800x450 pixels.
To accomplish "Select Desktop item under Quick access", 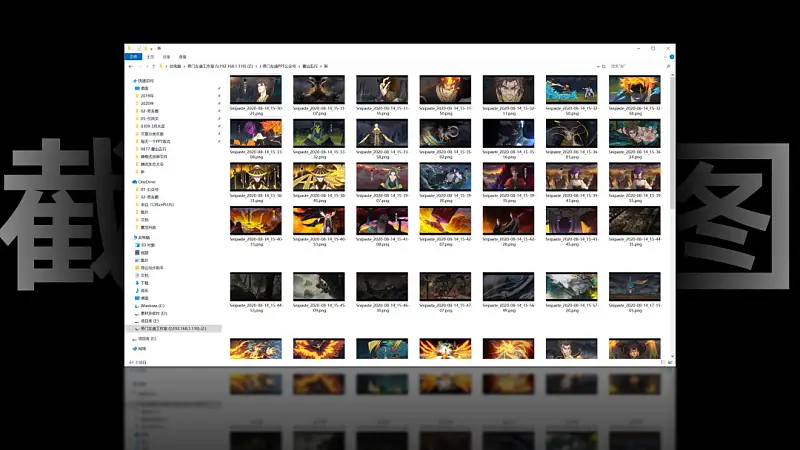I will [141, 88].
